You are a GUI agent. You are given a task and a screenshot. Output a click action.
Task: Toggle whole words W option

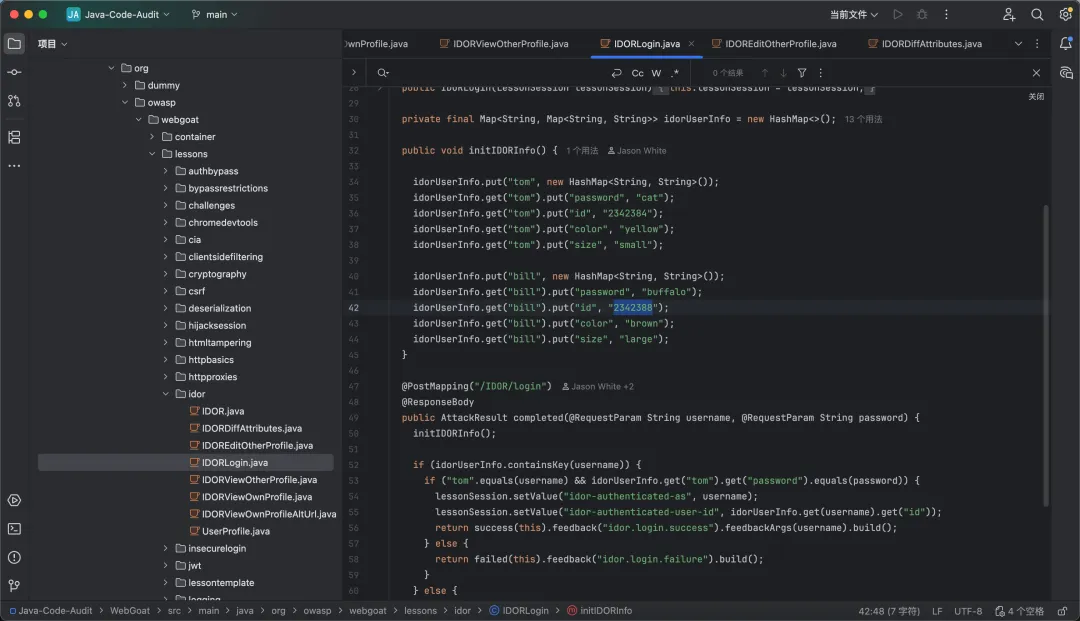(656, 73)
